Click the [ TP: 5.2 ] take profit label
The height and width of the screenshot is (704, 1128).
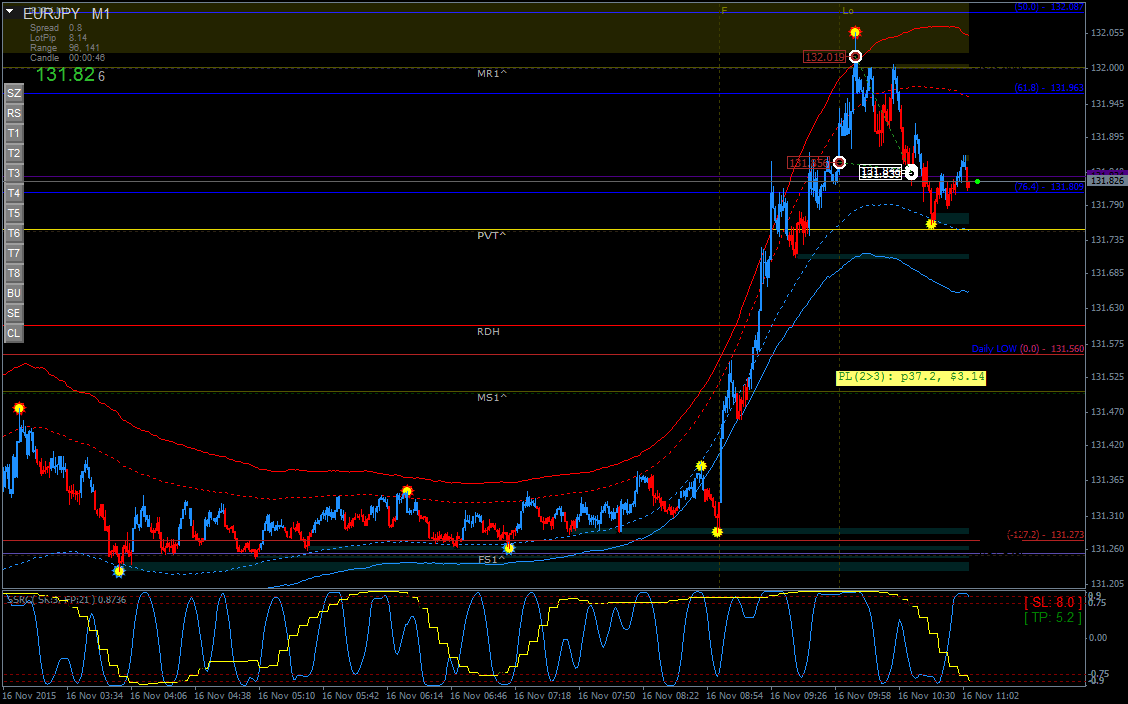1053,618
